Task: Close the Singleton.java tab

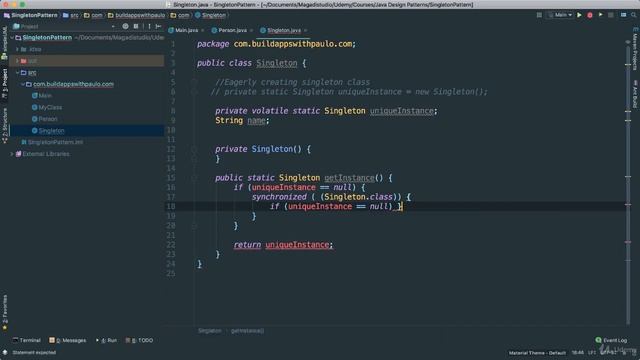Action: click(x=306, y=31)
